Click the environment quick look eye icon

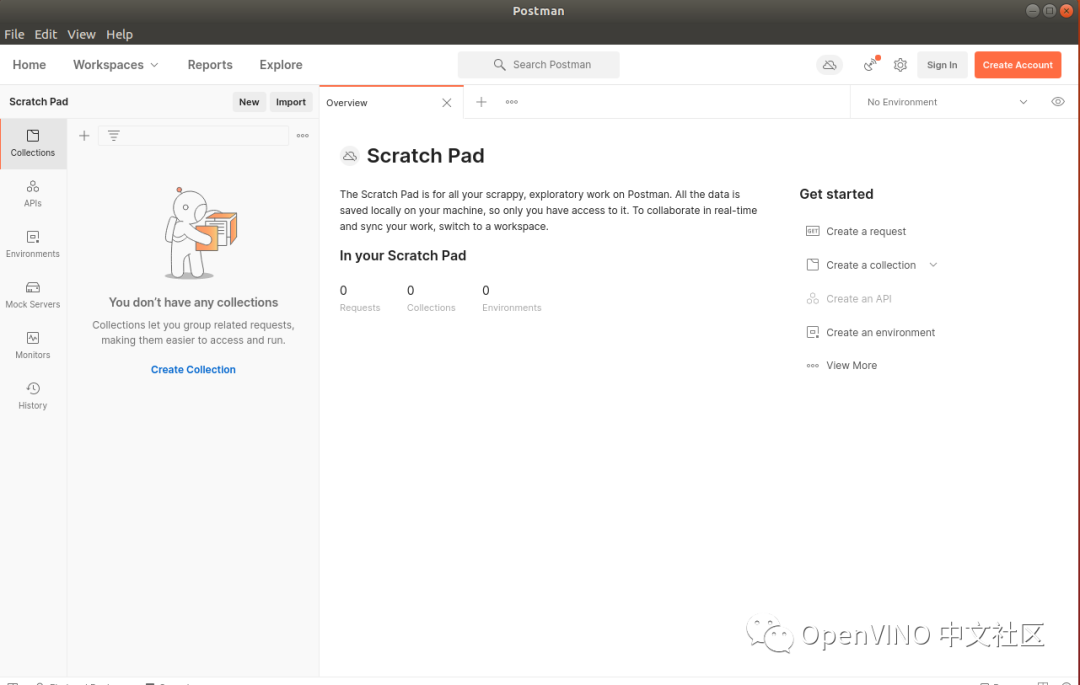tap(1058, 102)
